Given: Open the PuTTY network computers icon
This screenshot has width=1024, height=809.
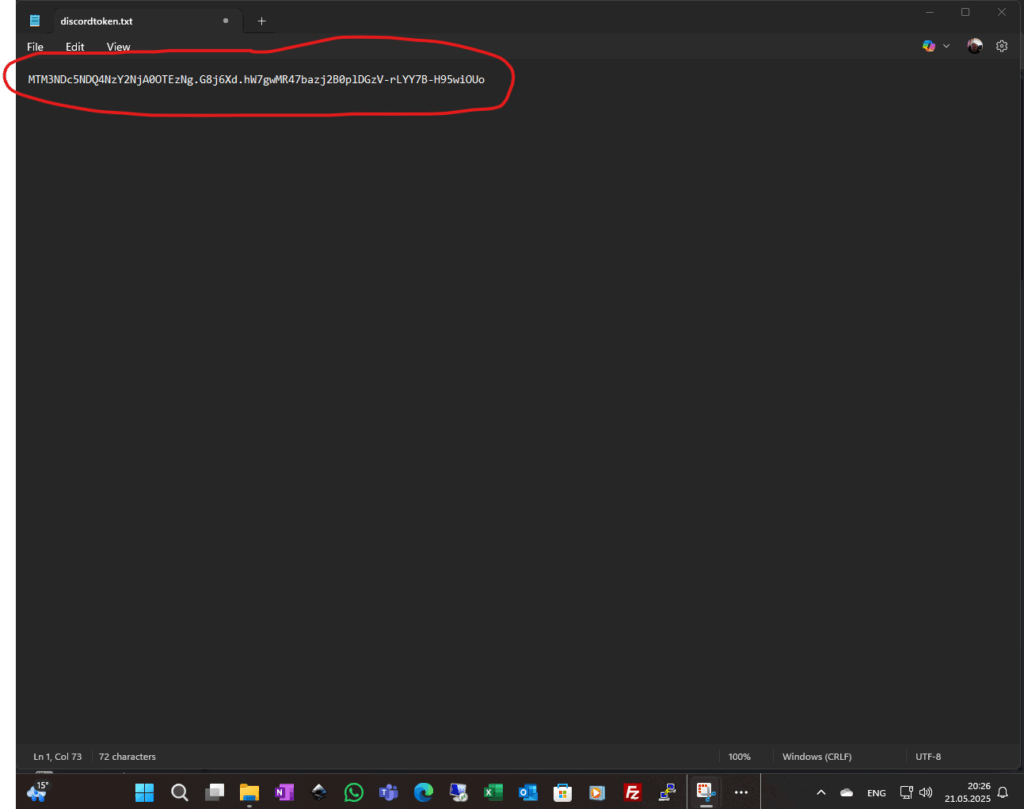Looking at the screenshot, I should (x=667, y=793).
